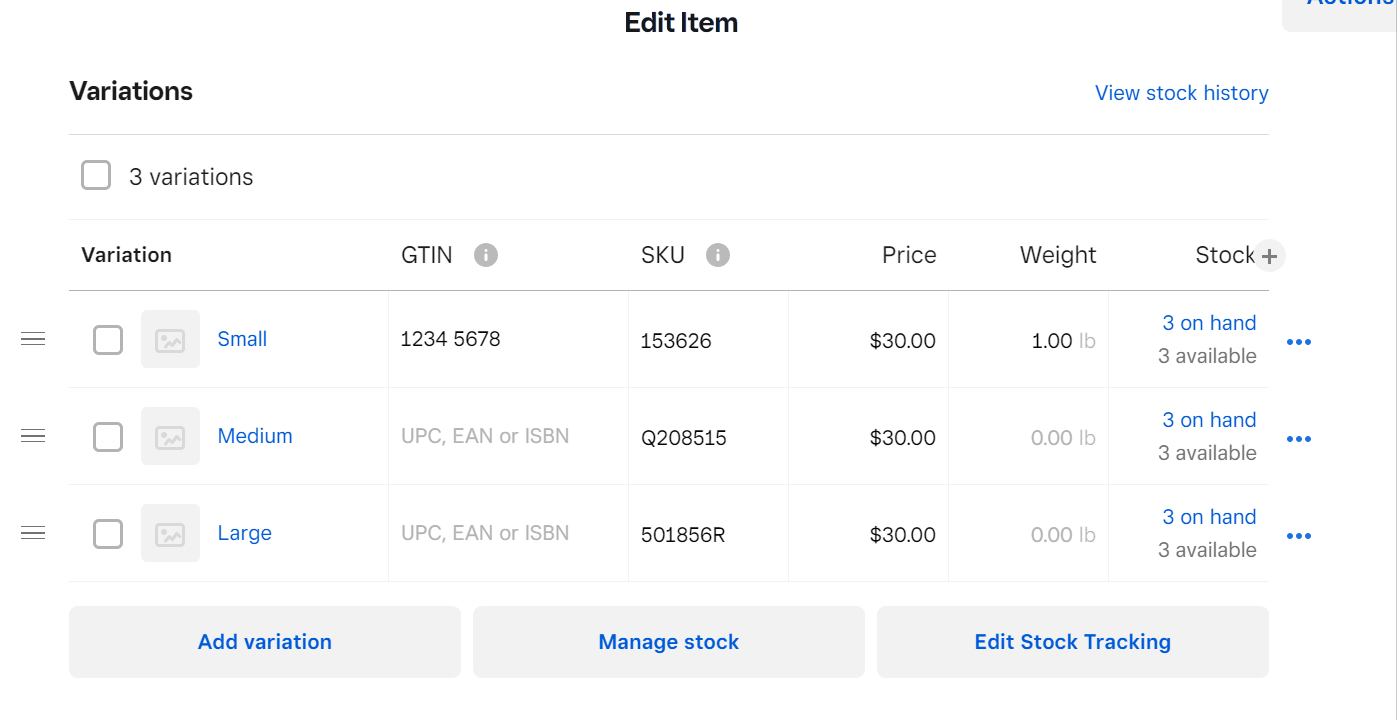Edit the Medium variation's $30.00 price
Screen dimensions: 1397x720
tap(868, 437)
